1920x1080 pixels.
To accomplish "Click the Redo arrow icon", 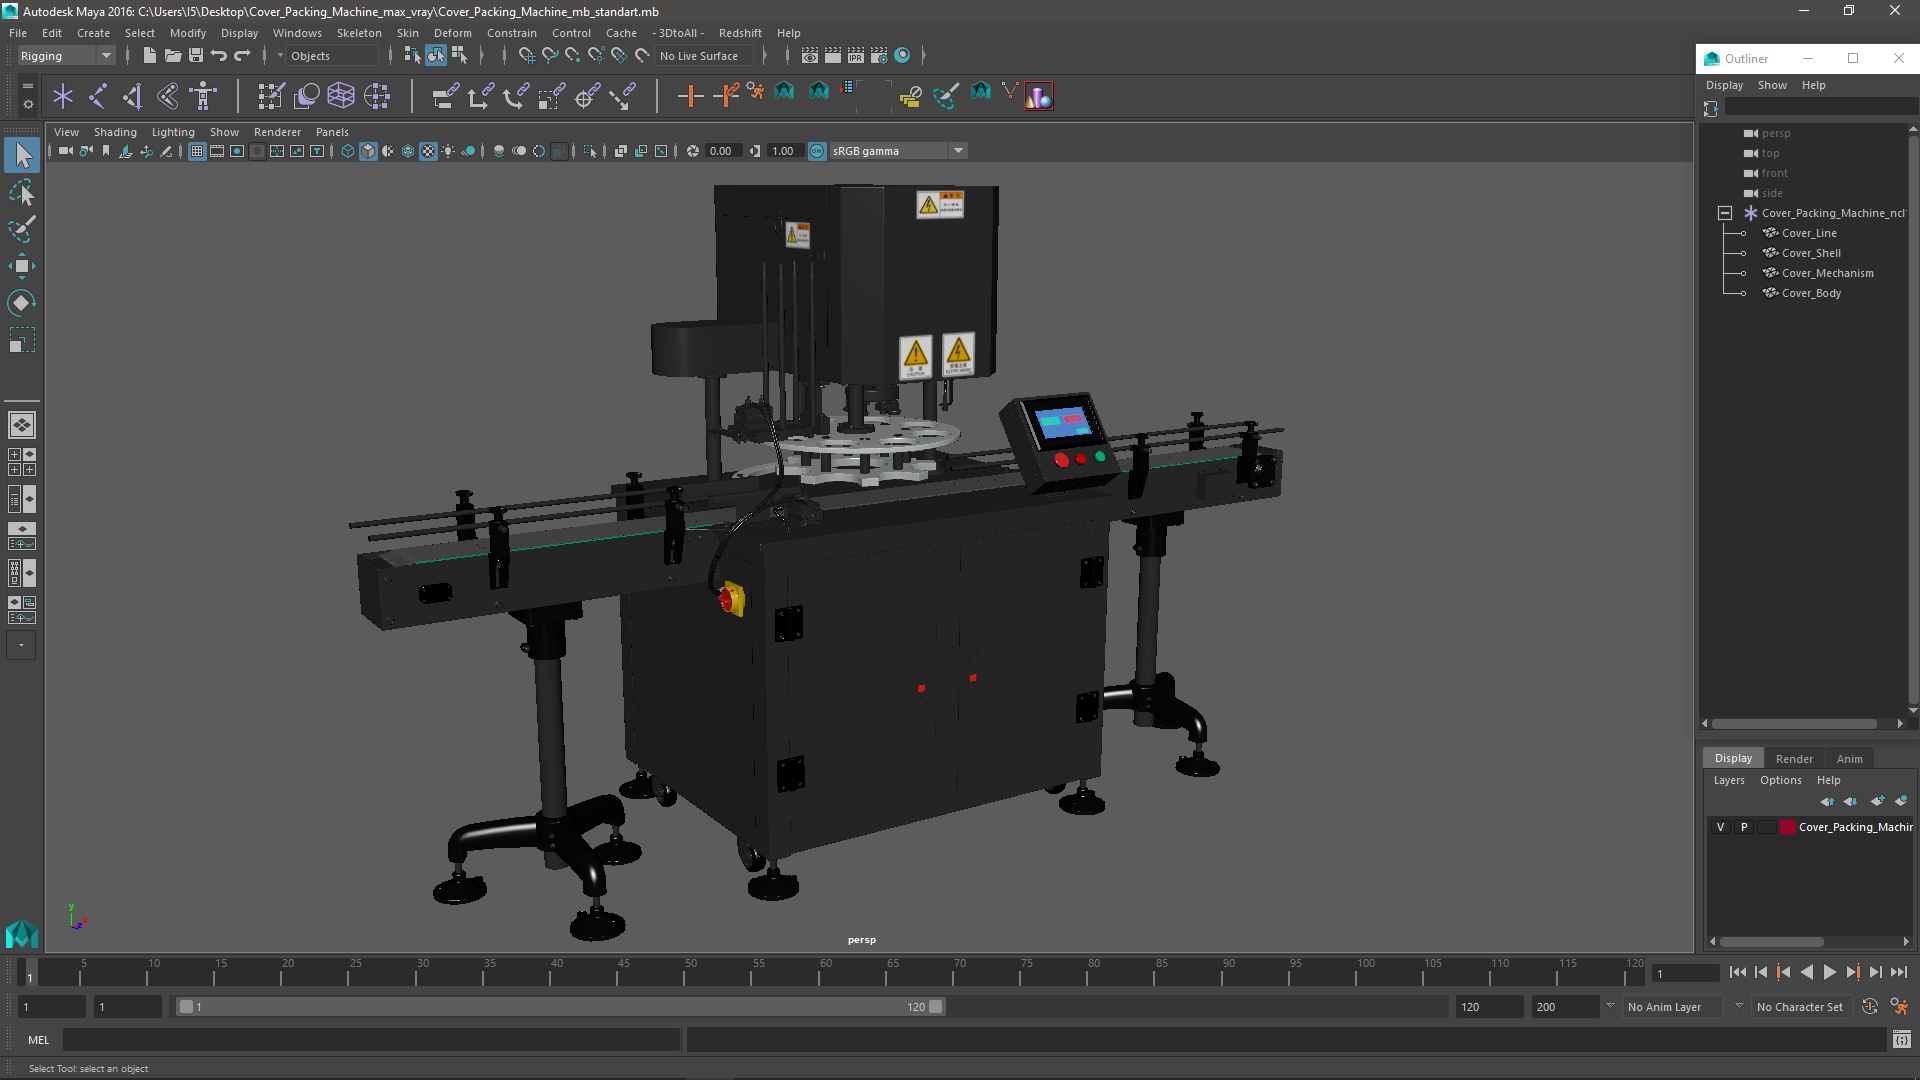I will coord(242,56).
